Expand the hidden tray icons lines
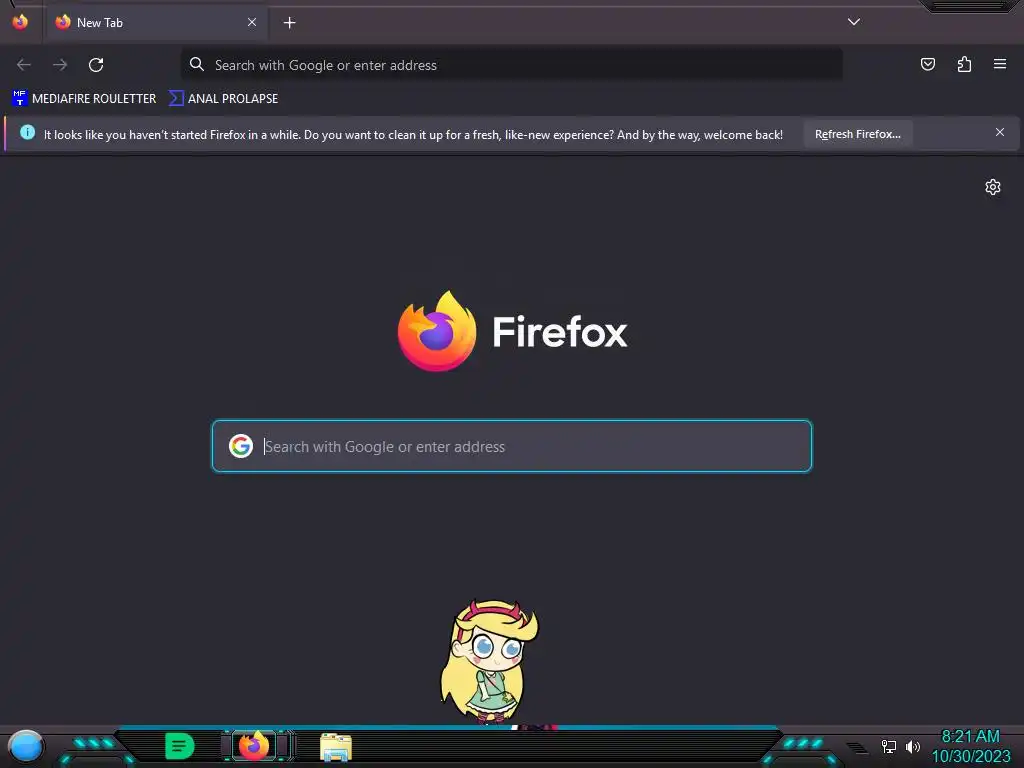The image size is (1024, 768). 857,748
